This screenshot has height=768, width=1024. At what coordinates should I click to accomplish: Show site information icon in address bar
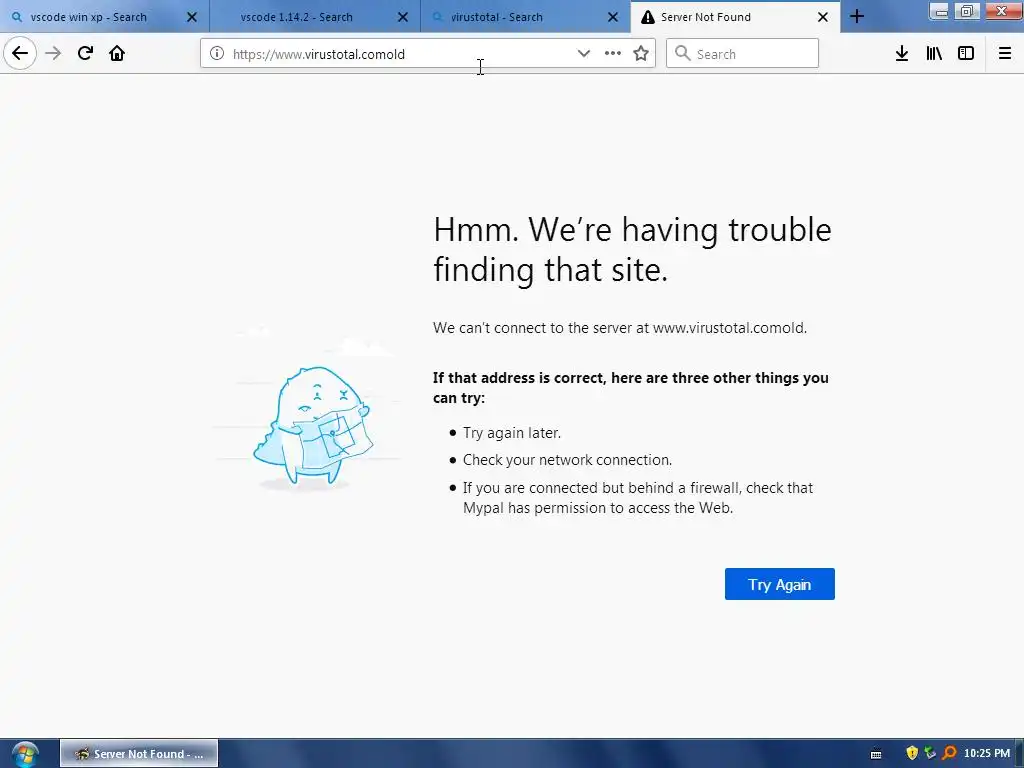tap(217, 54)
